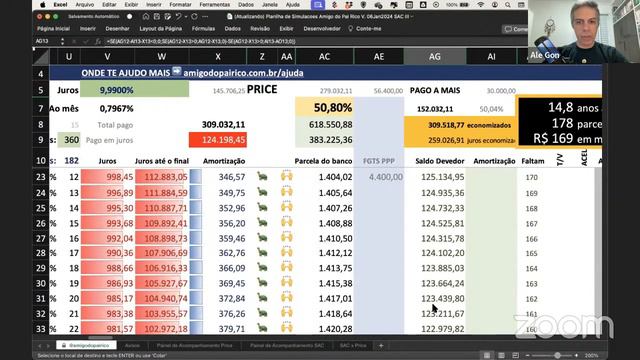Open the Painel de Acompanhamento SAC sheet tab
The width and height of the screenshot is (640, 360).
287,345
